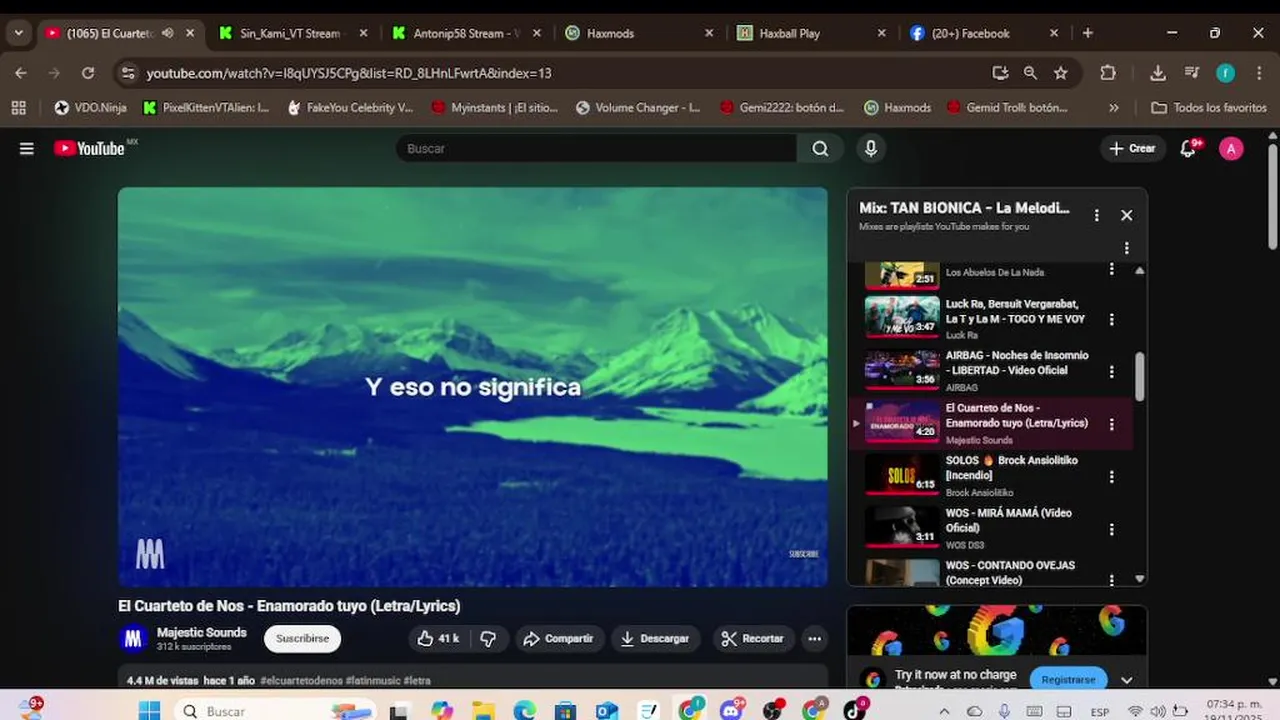This screenshot has height=720, width=1280.
Task: Click the Suscribirse button
Action: pyautogui.click(x=302, y=638)
